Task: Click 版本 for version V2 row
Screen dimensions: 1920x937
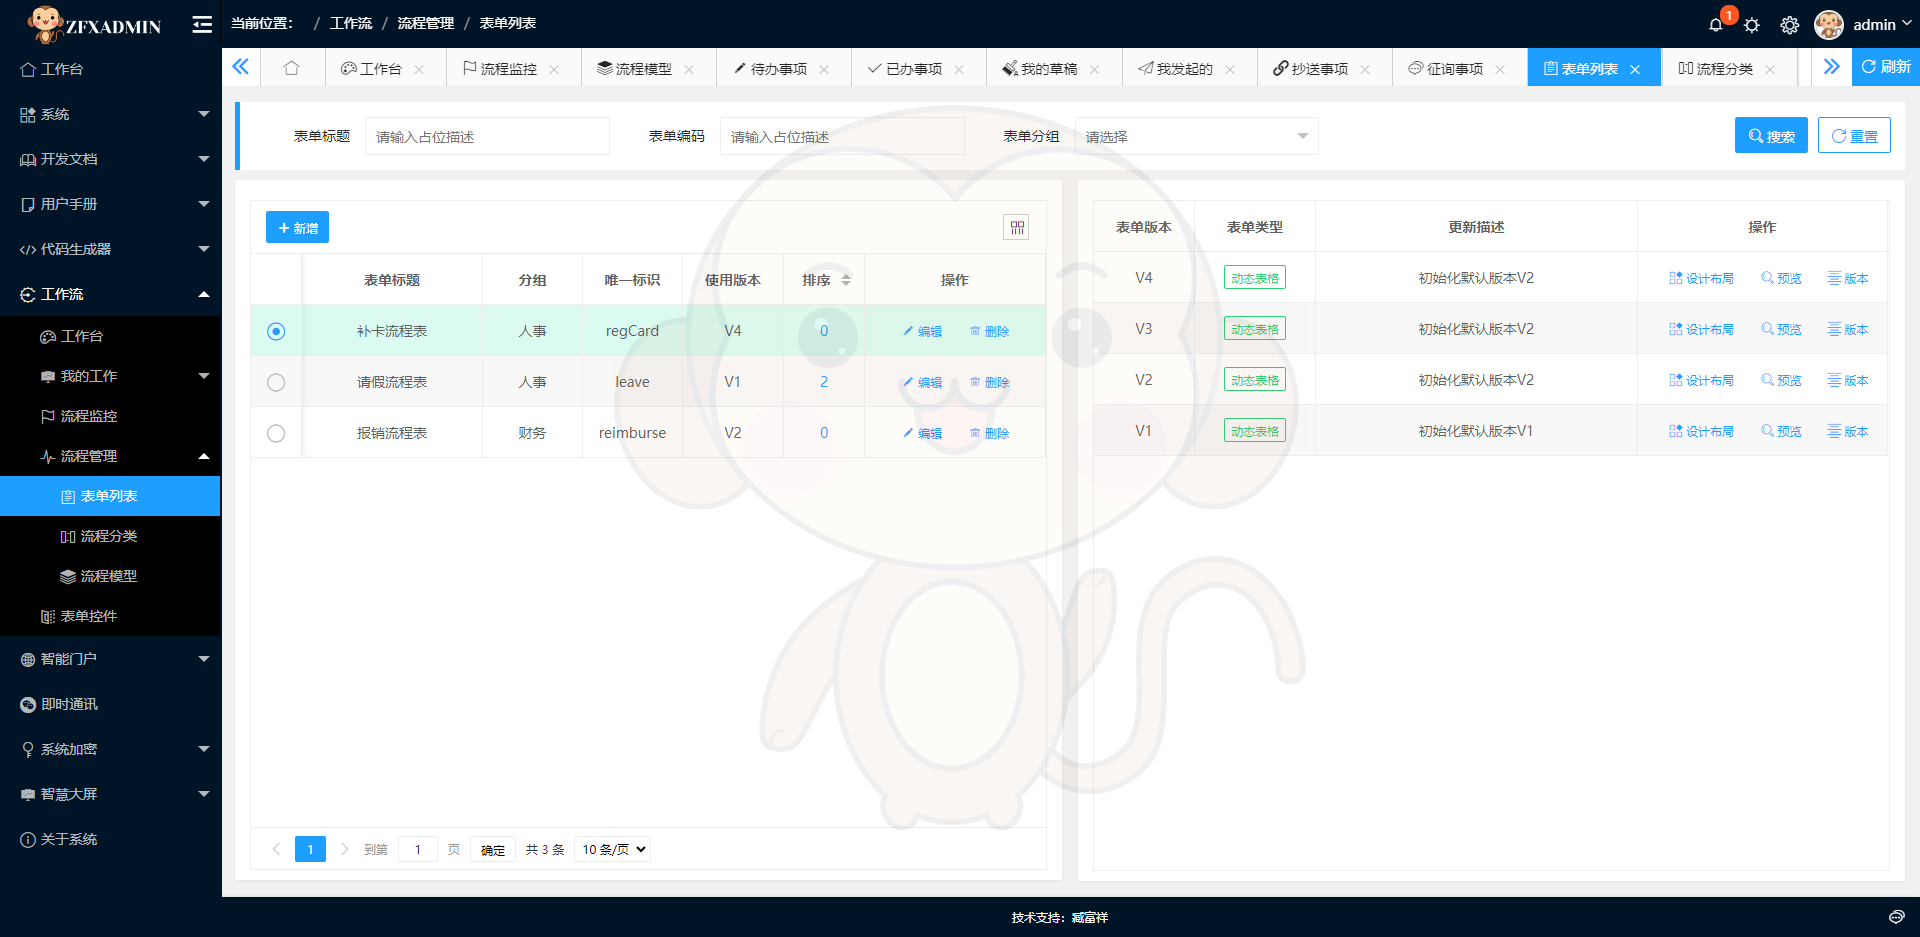Action: click(x=1848, y=380)
